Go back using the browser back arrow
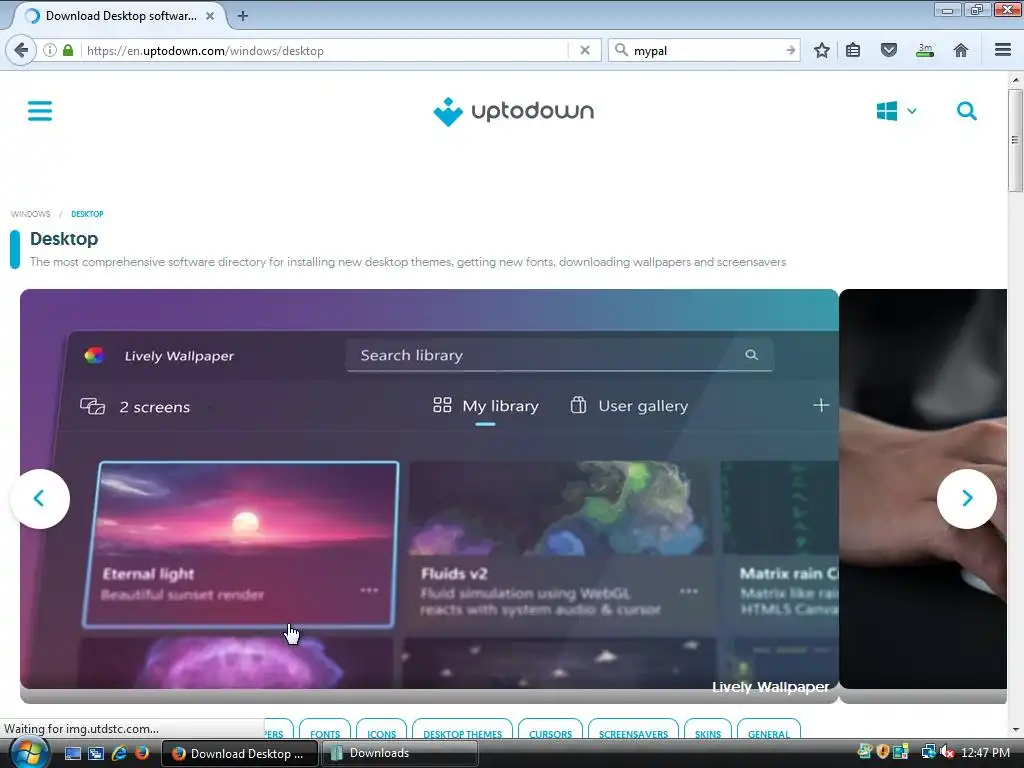This screenshot has height=768, width=1024. click(x=21, y=50)
